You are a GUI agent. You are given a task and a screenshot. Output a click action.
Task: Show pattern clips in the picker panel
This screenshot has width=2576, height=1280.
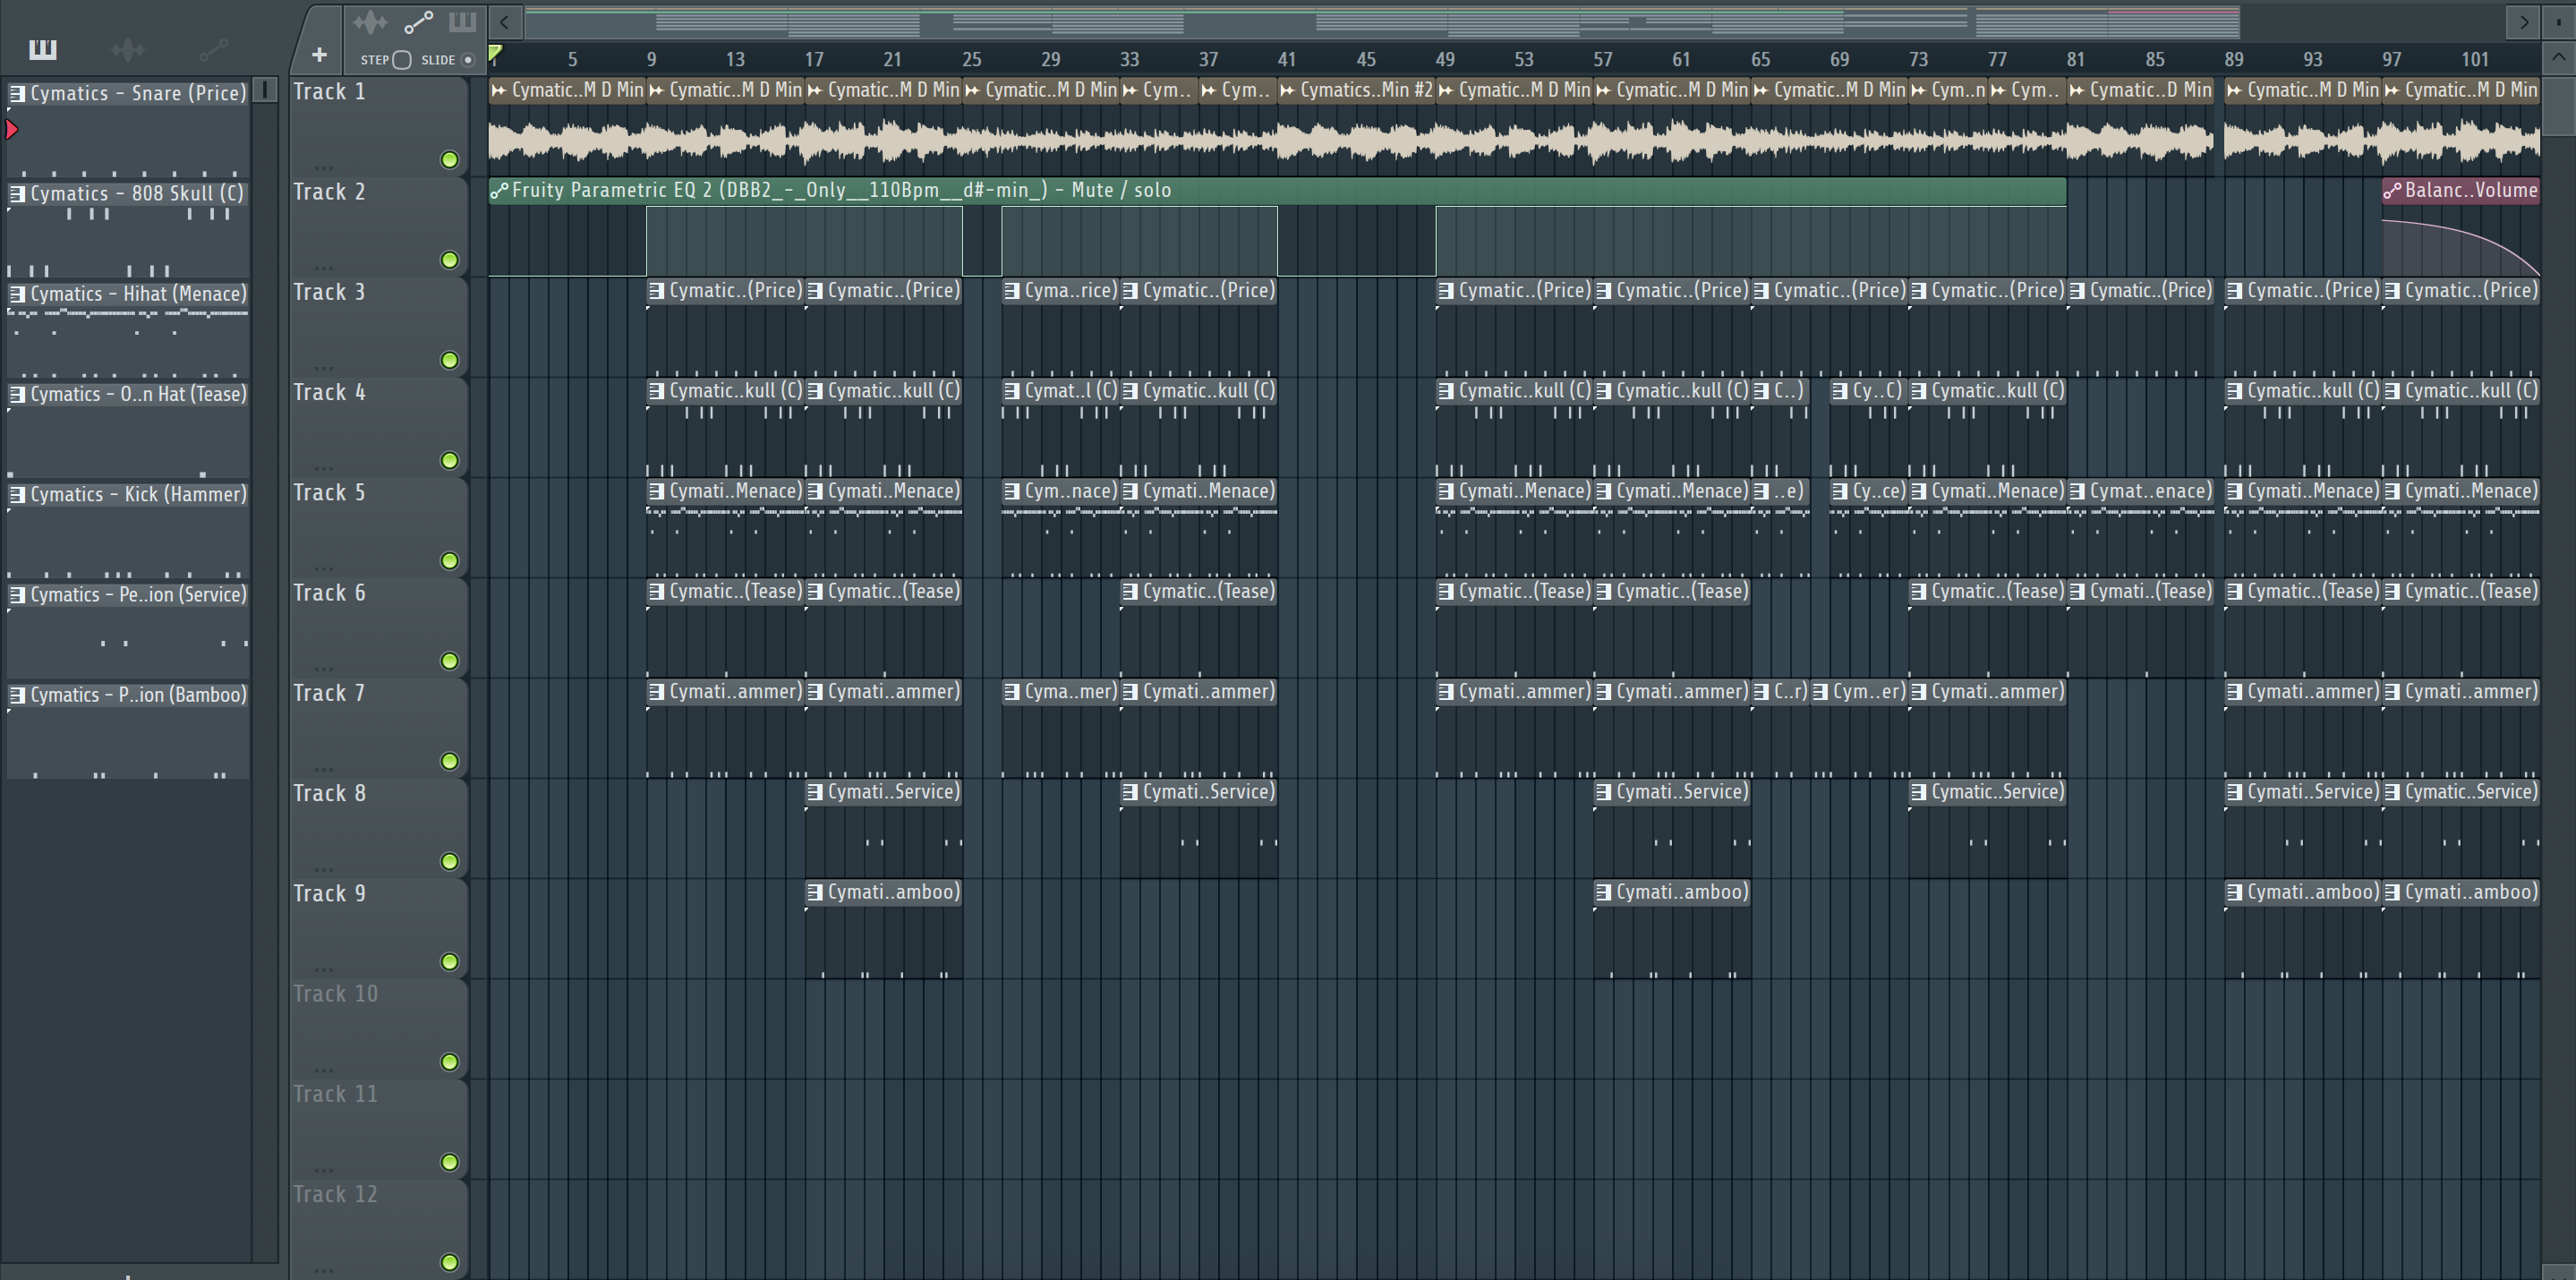click(43, 49)
